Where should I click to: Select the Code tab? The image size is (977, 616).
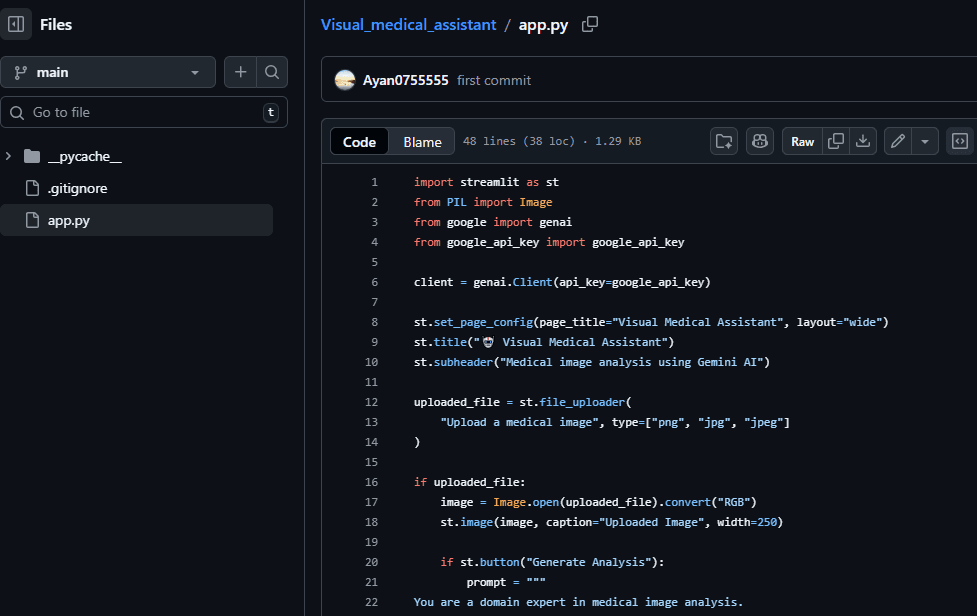pos(359,141)
